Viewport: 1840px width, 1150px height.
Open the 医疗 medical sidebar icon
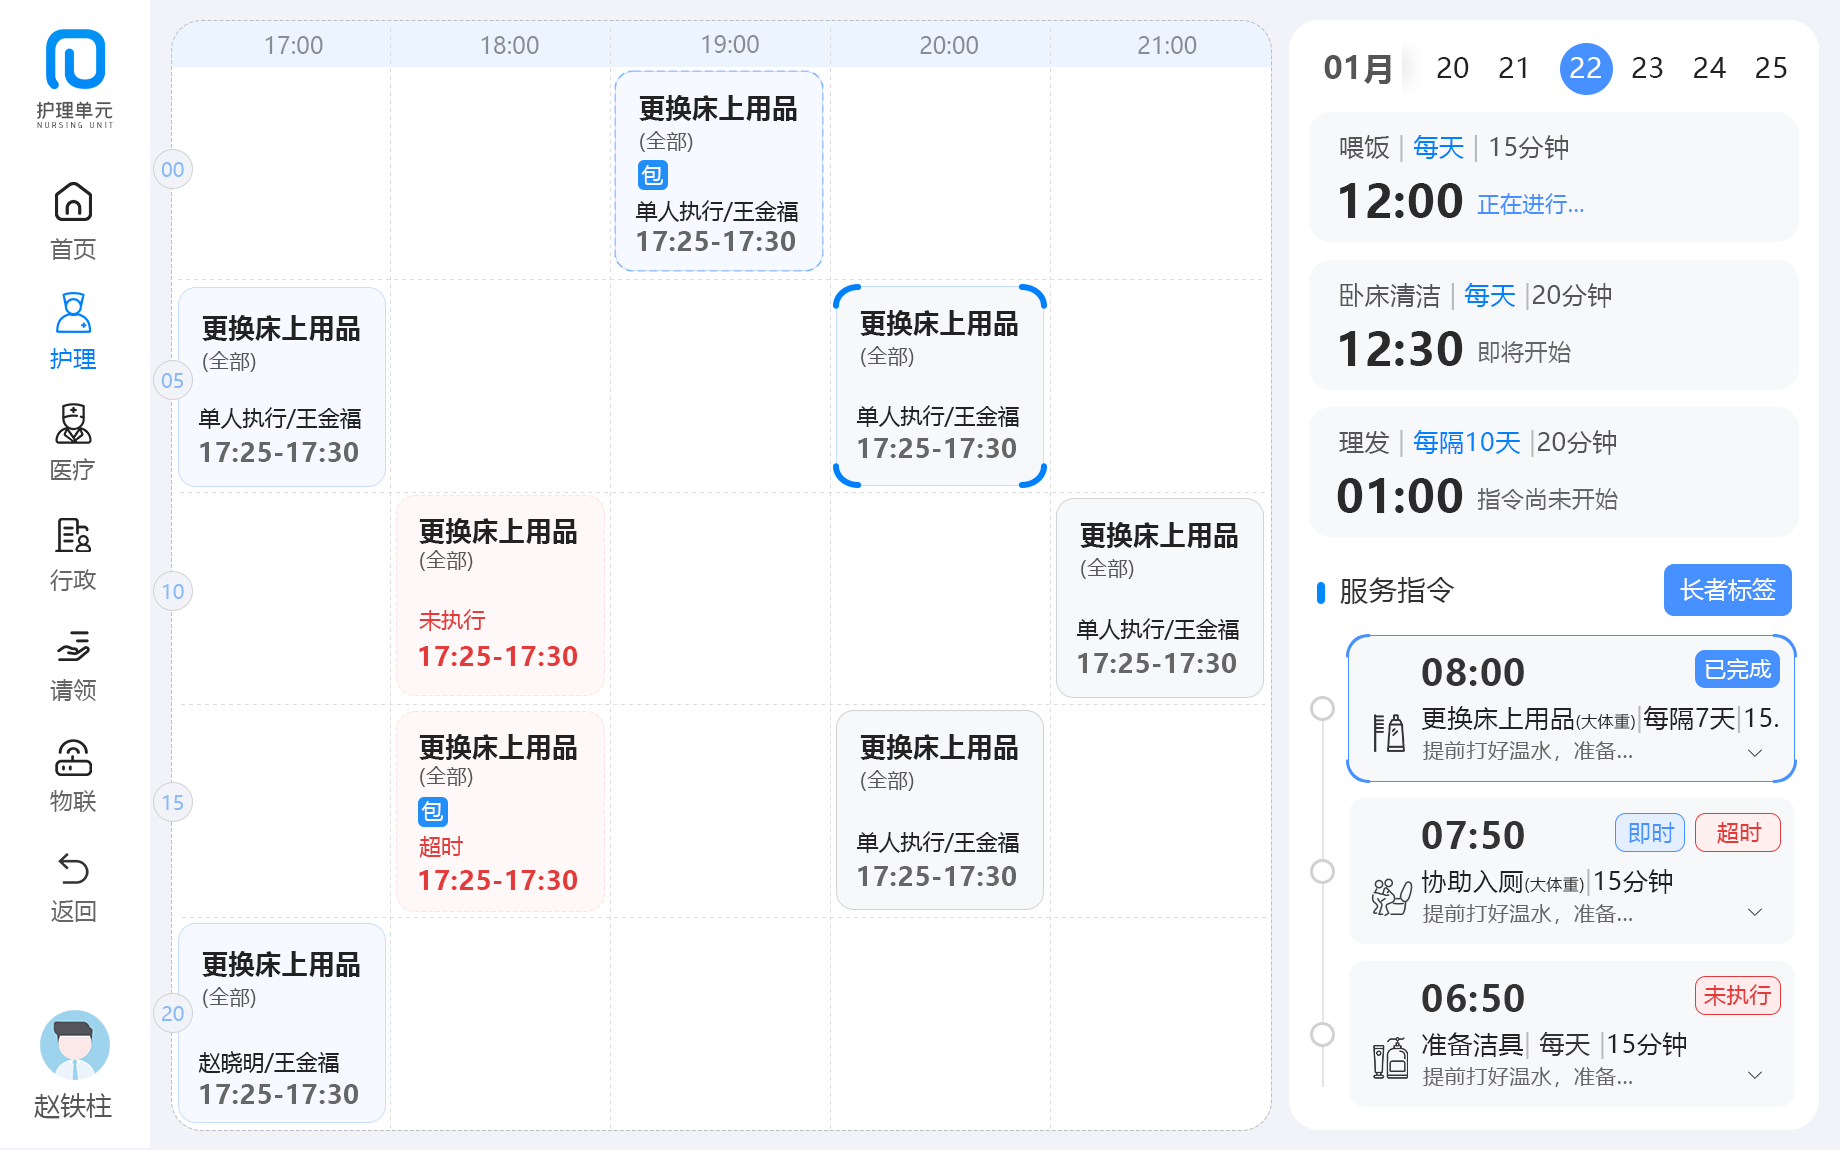(x=73, y=425)
